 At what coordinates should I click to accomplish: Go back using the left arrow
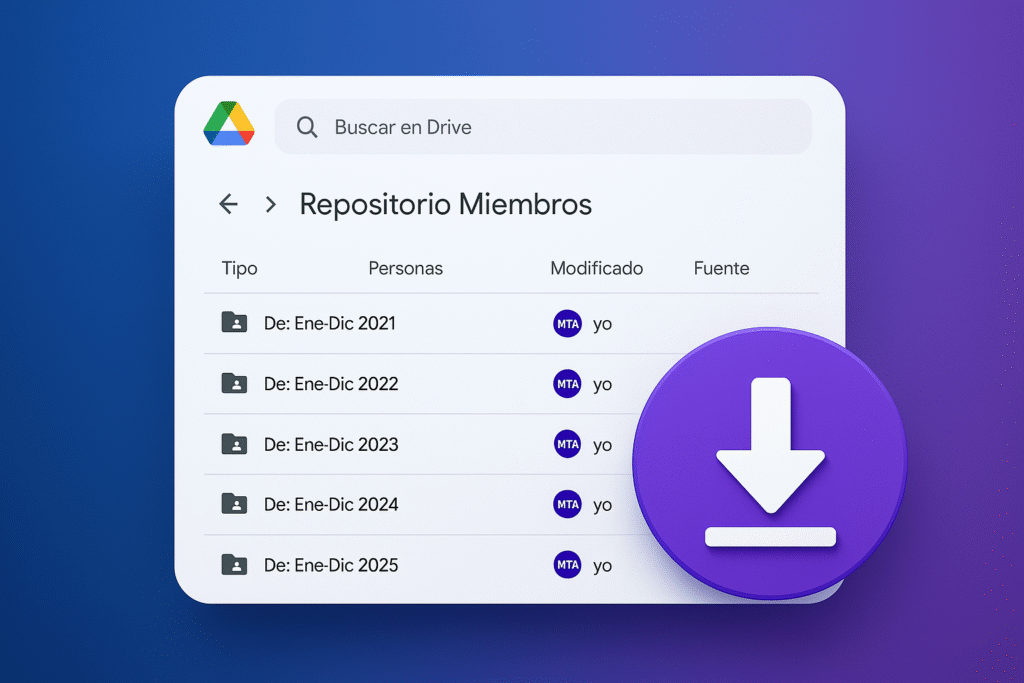pos(228,204)
